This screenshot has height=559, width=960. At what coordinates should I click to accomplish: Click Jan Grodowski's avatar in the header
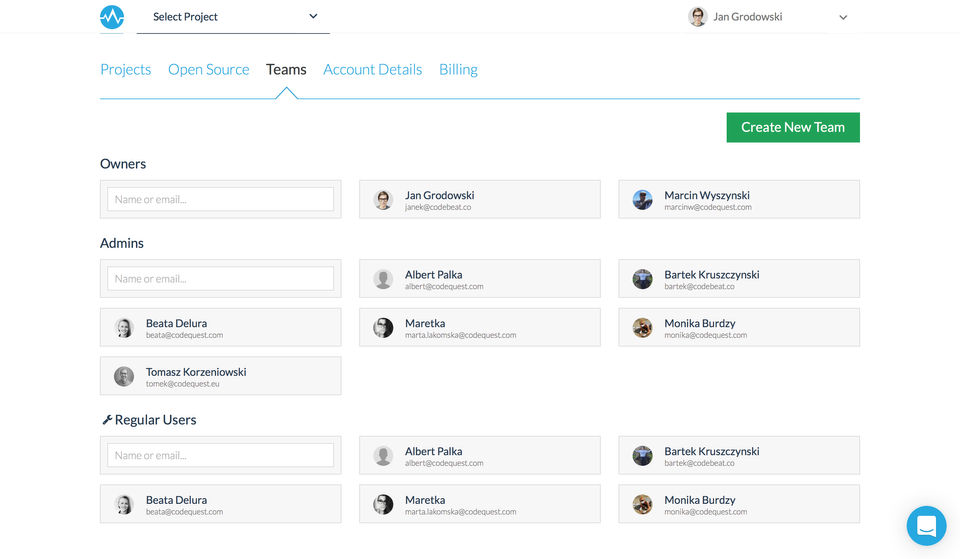pos(698,17)
